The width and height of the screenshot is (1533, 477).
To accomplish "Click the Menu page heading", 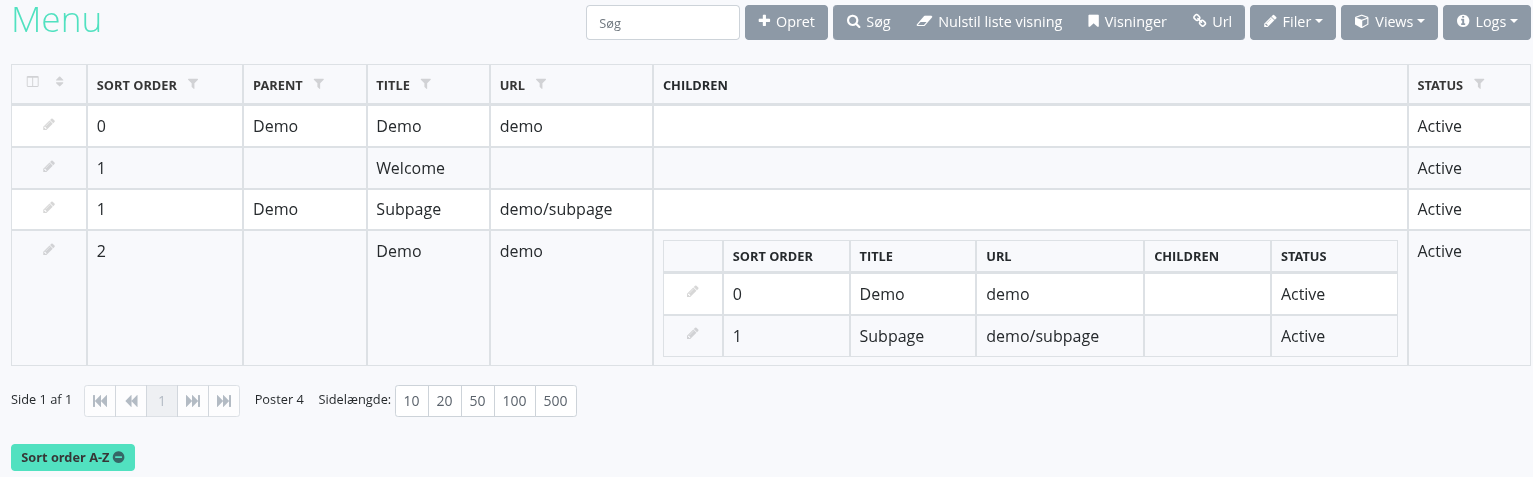I will 56,20.
